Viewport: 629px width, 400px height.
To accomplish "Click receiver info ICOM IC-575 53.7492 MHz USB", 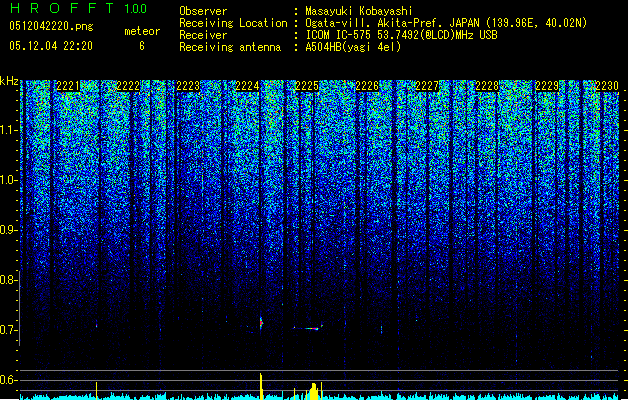I will pyautogui.click(x=401, y=35).
